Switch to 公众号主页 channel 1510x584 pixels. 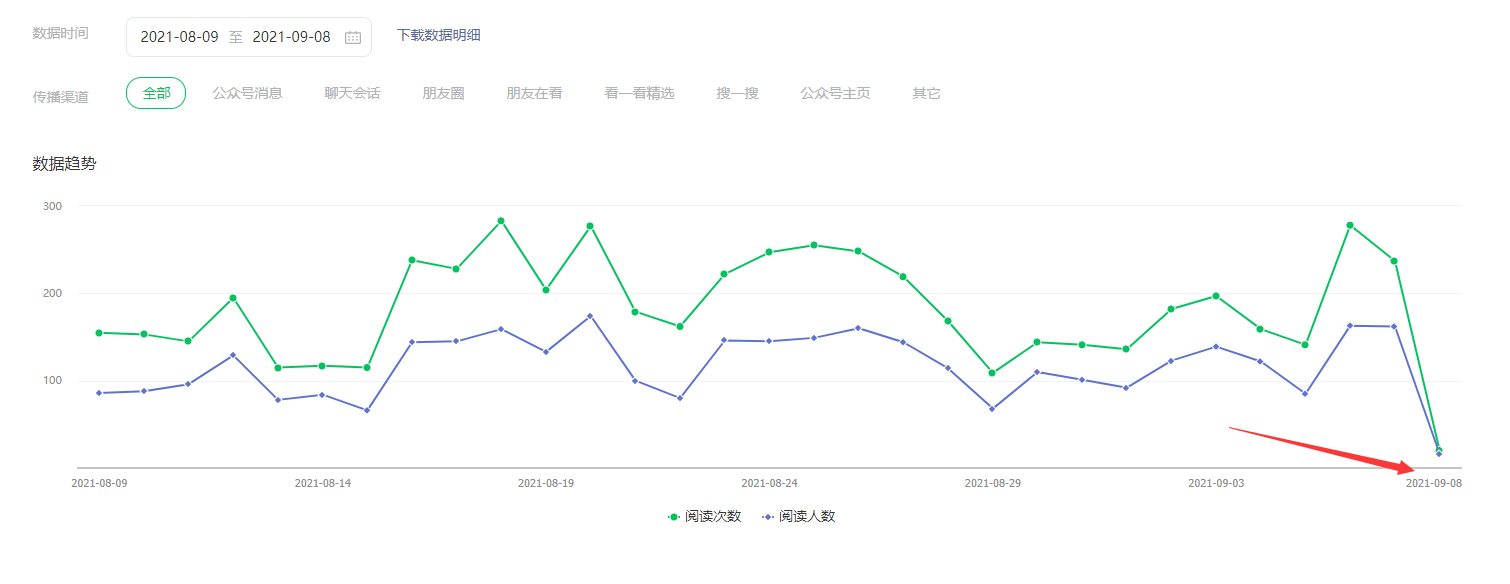pos(835,93)
